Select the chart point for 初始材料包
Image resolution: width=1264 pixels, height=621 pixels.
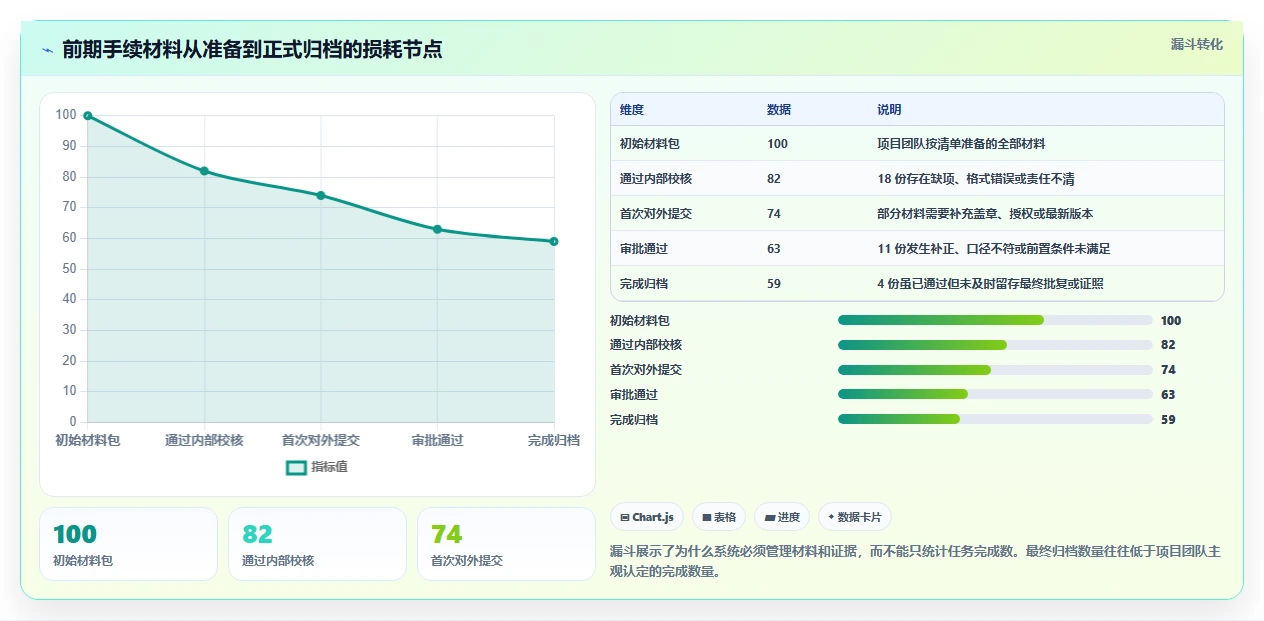[88, 116]
